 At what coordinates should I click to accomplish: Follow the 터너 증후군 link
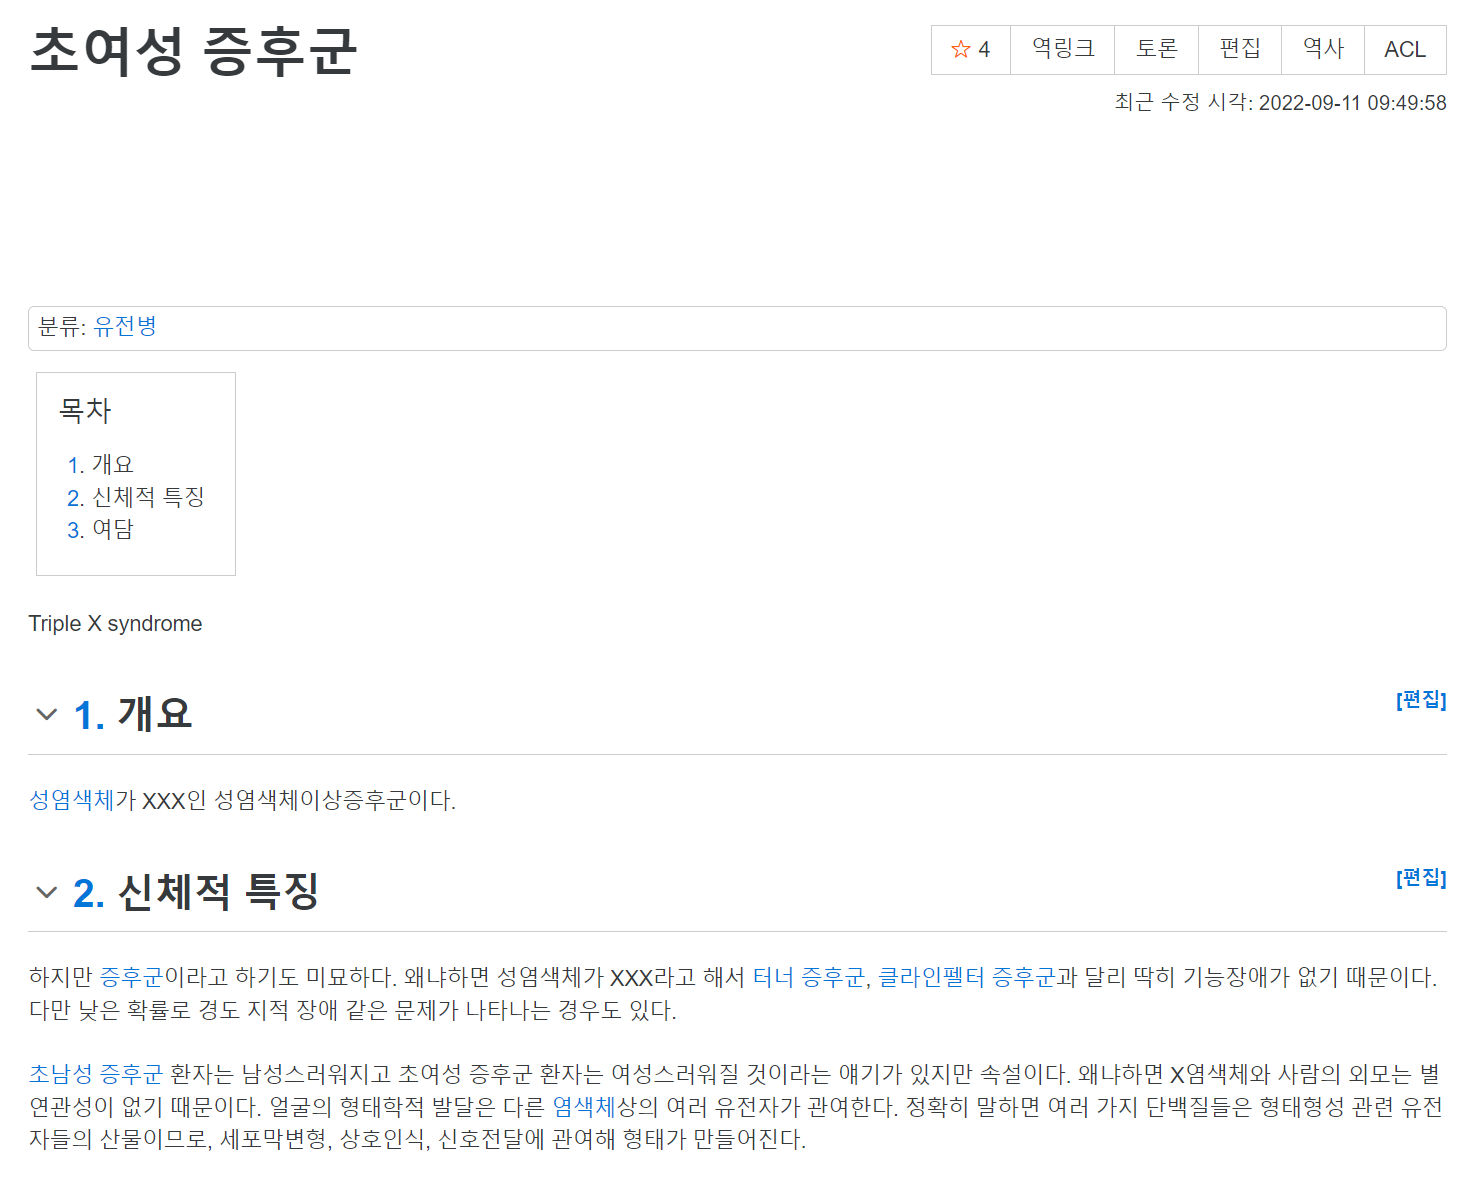point(808,978)
